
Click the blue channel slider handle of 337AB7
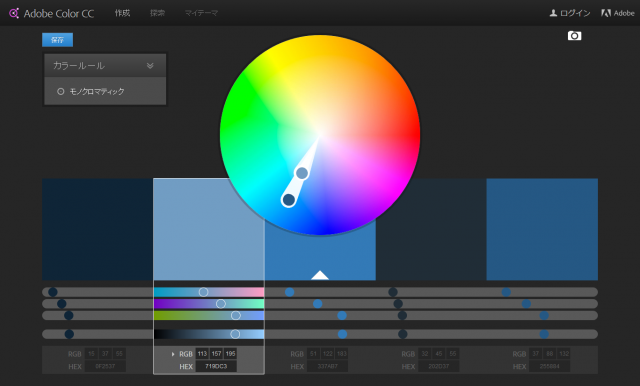coord(342,315)
